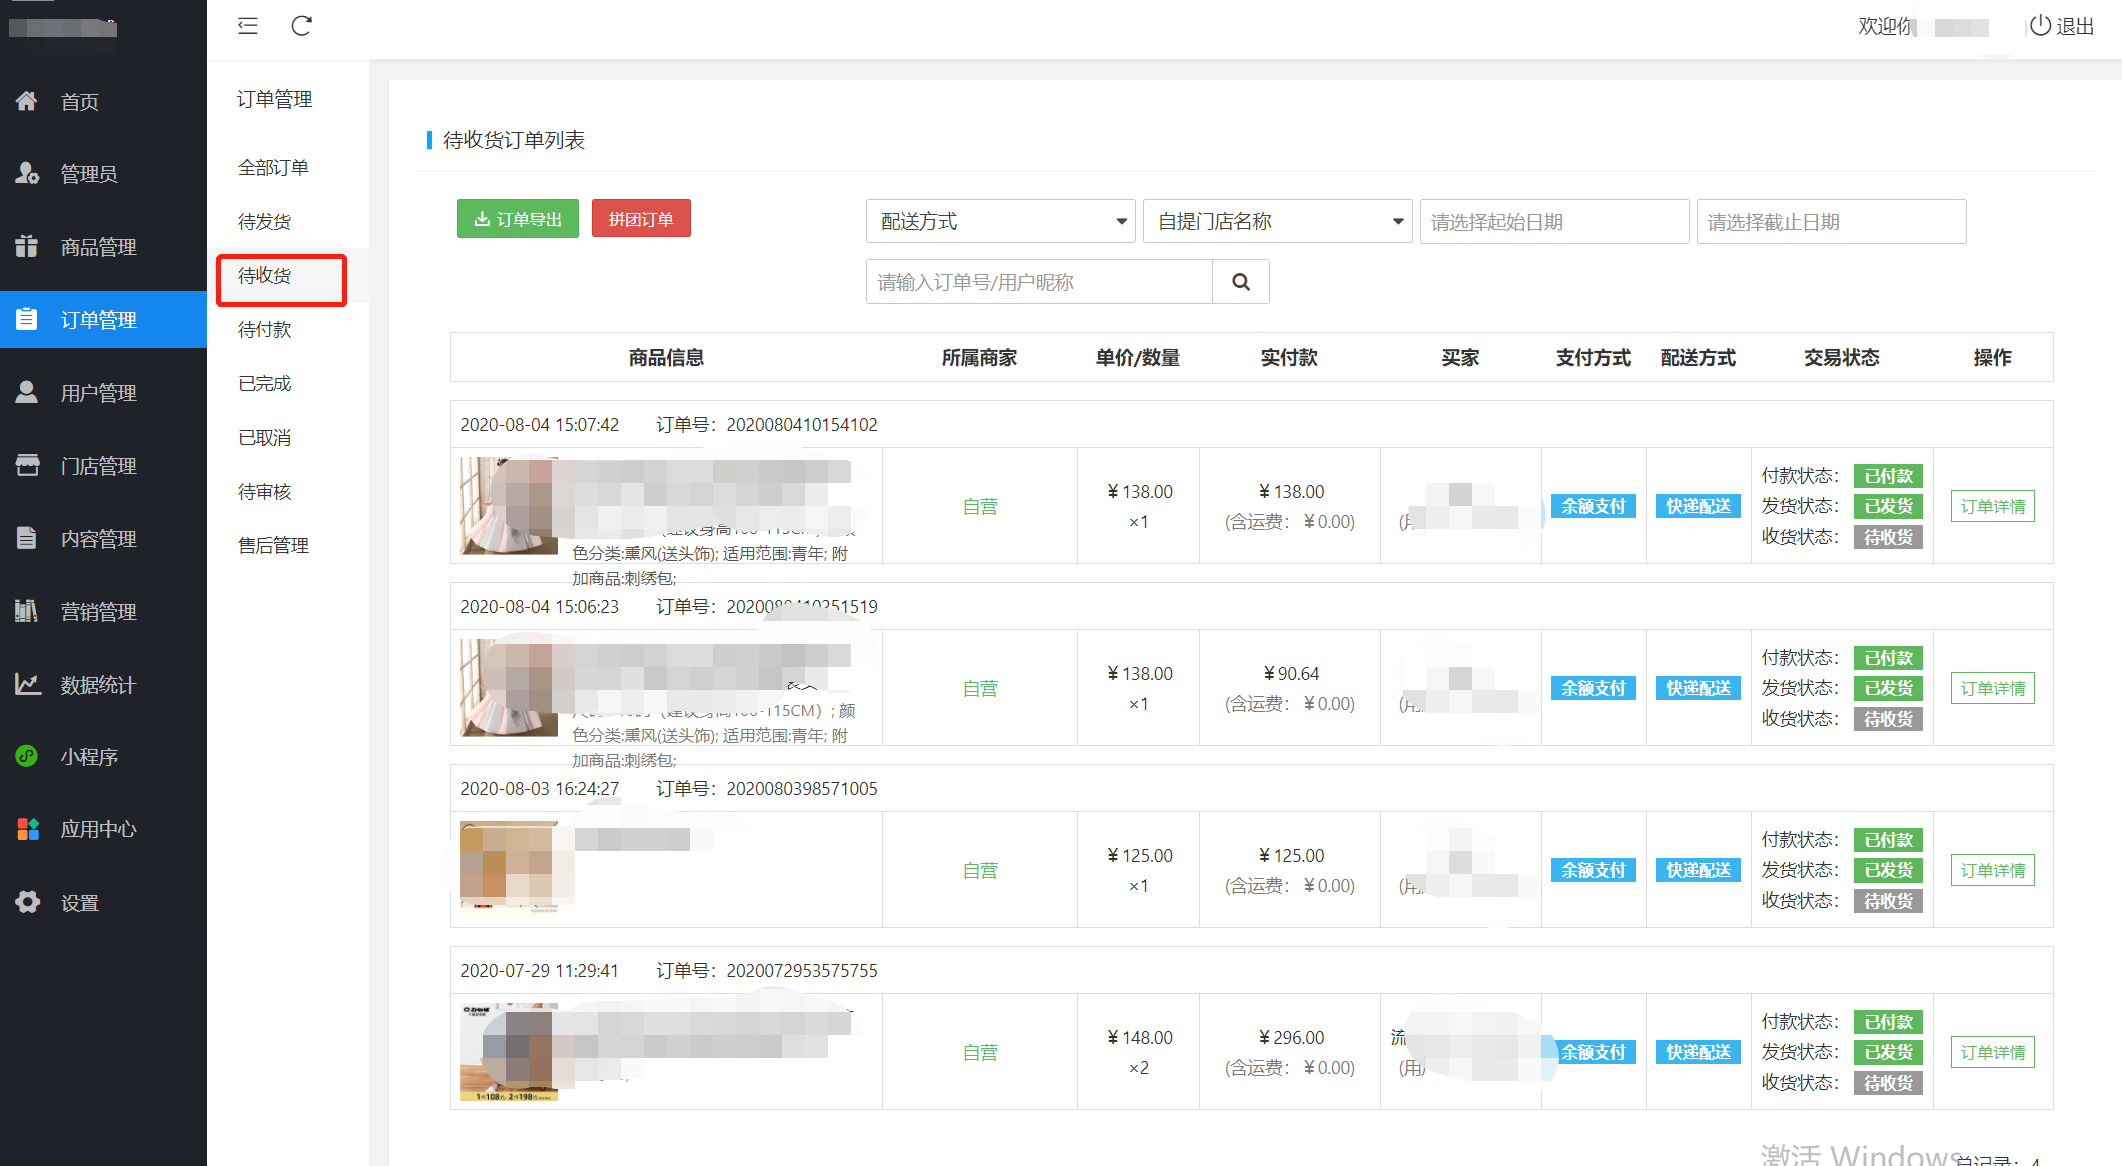Open 应用中心 colorful grid icon
Image resolution: width=2122 pixels, height=1166 pixels.
[x=27, y=829]
